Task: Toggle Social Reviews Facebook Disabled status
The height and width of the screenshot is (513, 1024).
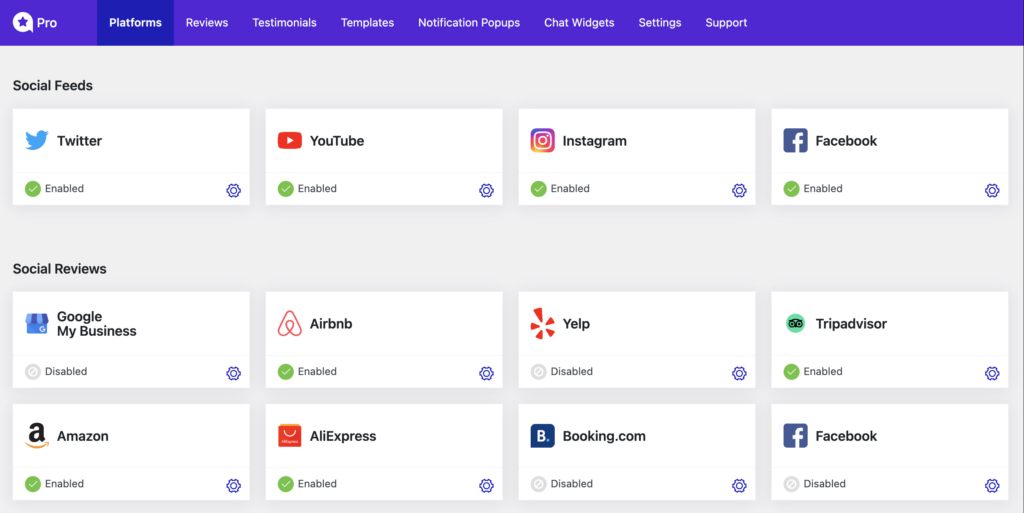Action: (814, 484)
